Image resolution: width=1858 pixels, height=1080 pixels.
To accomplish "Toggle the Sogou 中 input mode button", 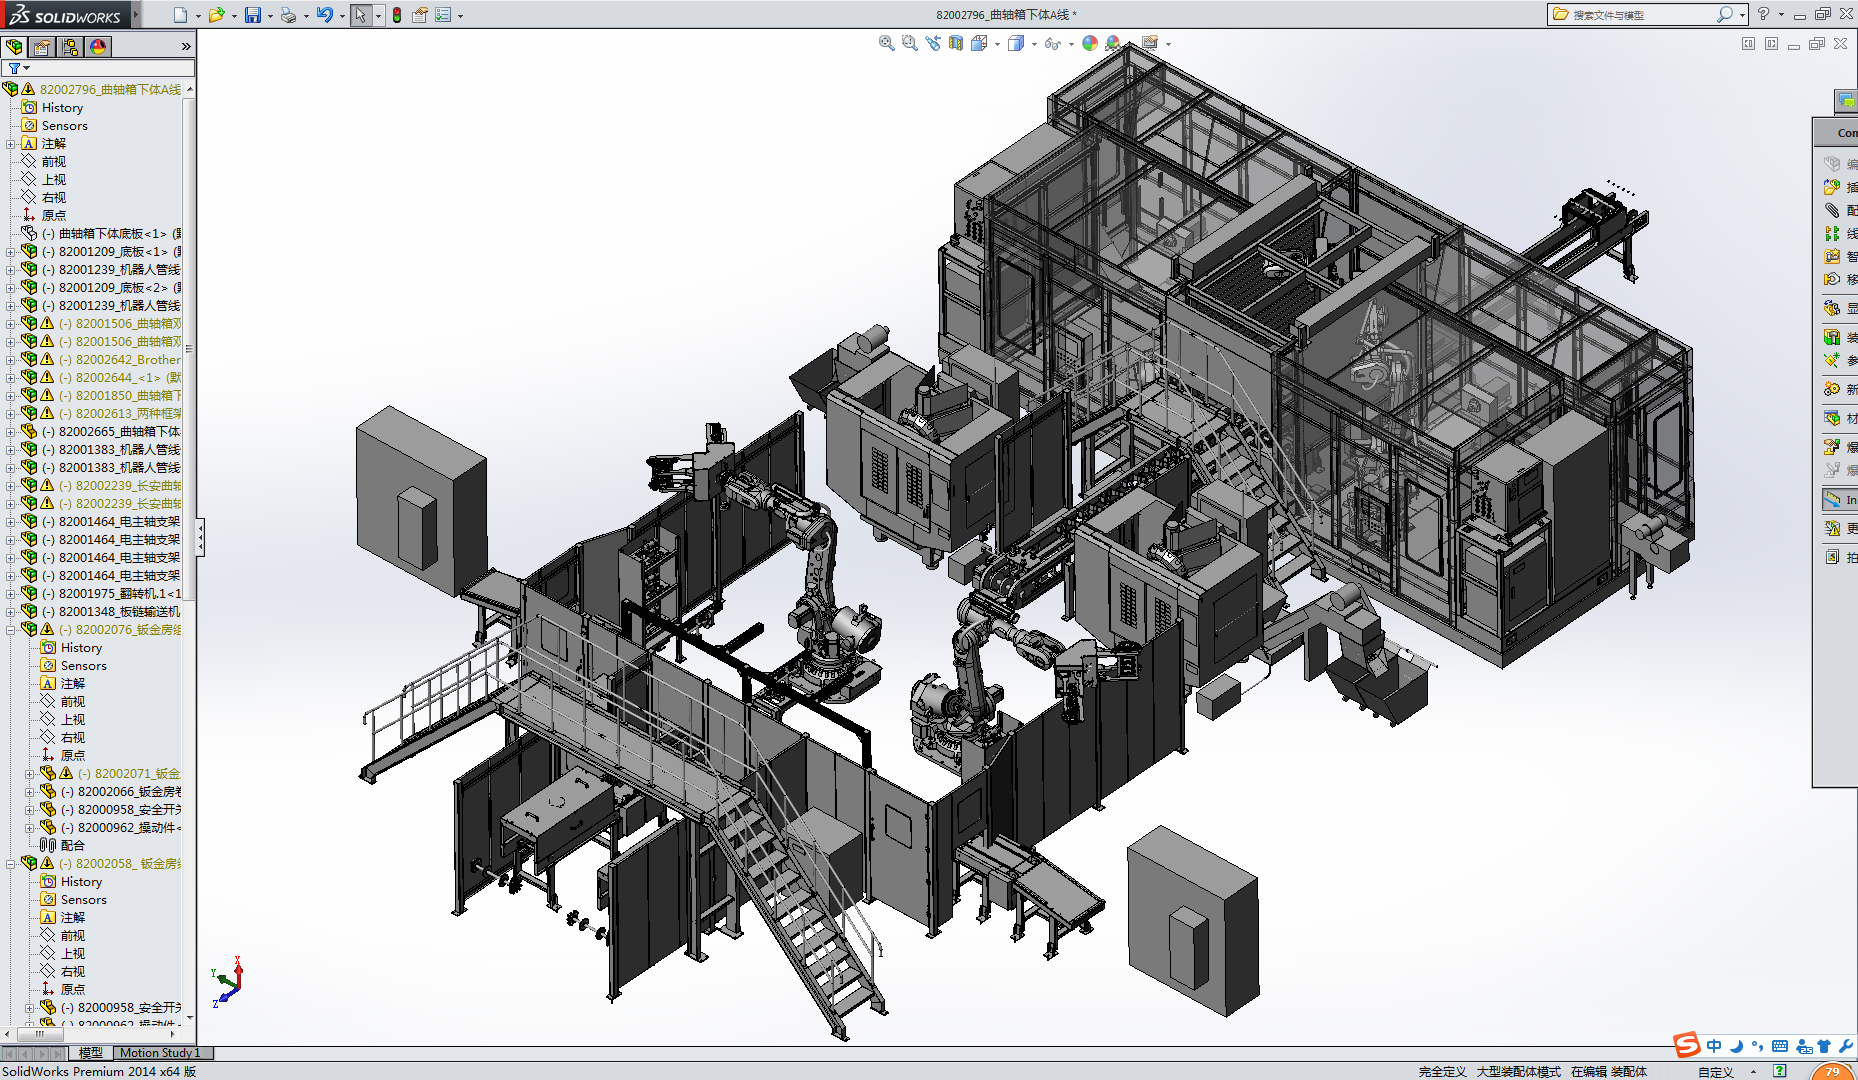I will (1714, 1046).
